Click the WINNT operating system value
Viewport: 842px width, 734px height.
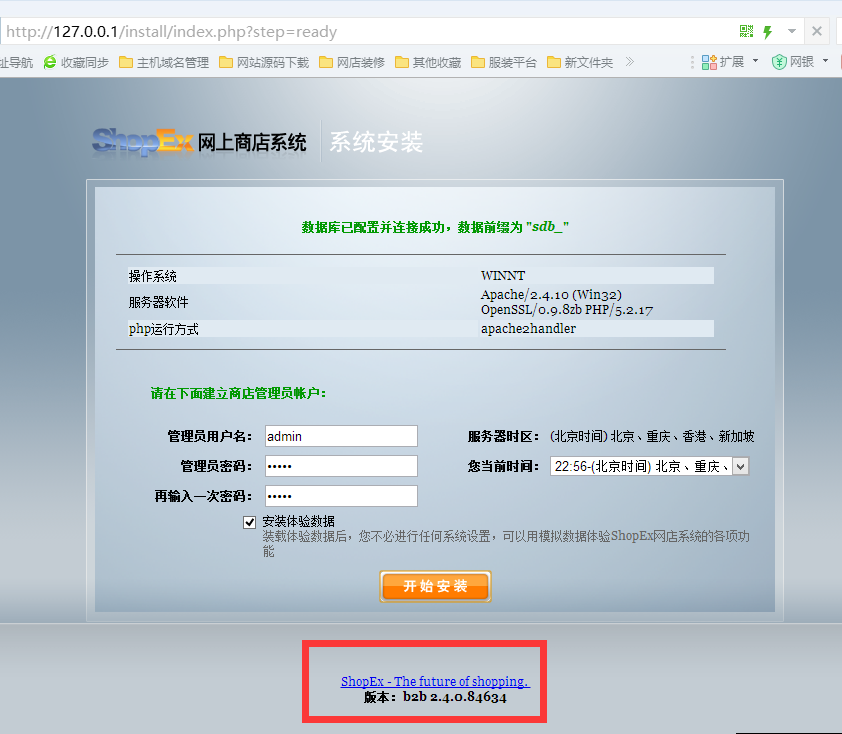tap(503, 275)
